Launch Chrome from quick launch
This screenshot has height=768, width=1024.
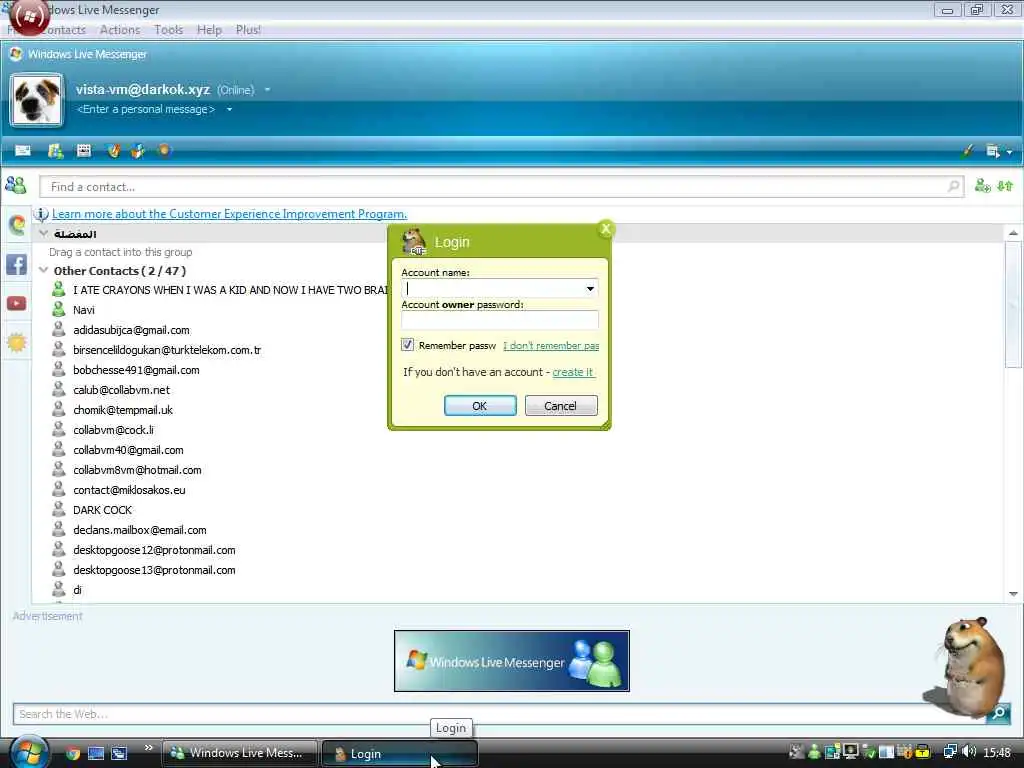72,753
